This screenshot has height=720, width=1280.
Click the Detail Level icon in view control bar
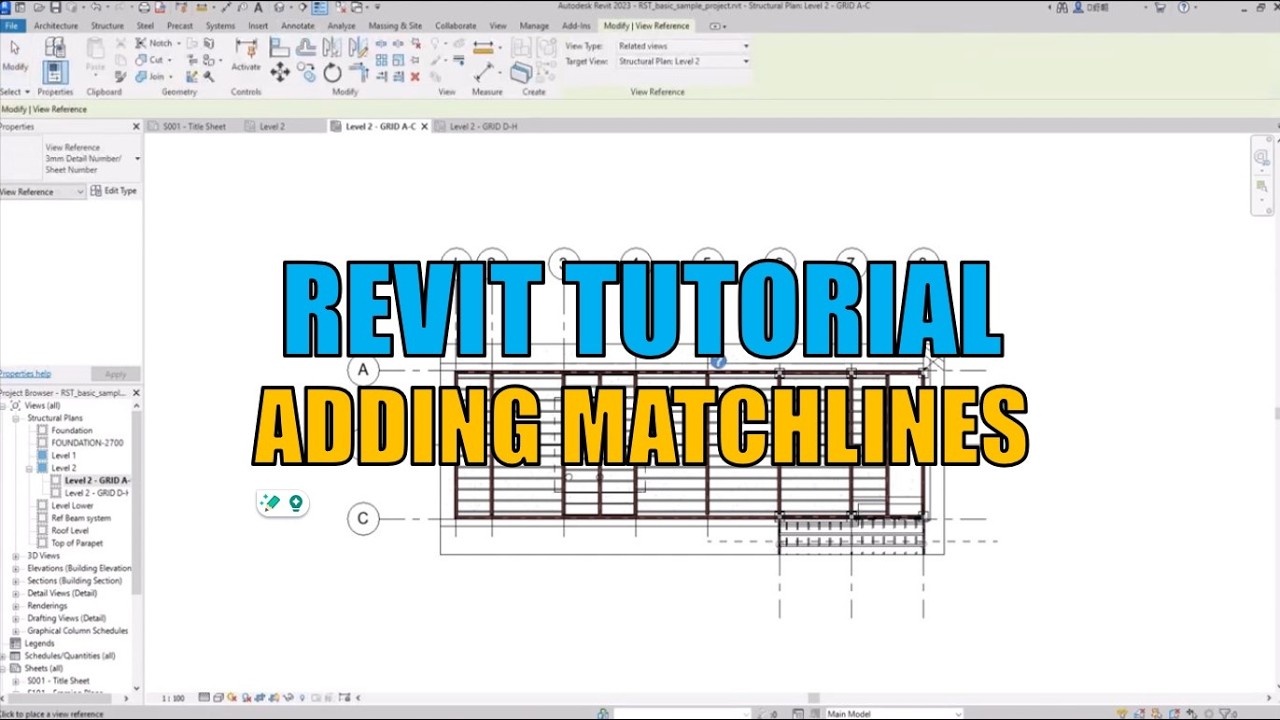[x=204, y=697]
